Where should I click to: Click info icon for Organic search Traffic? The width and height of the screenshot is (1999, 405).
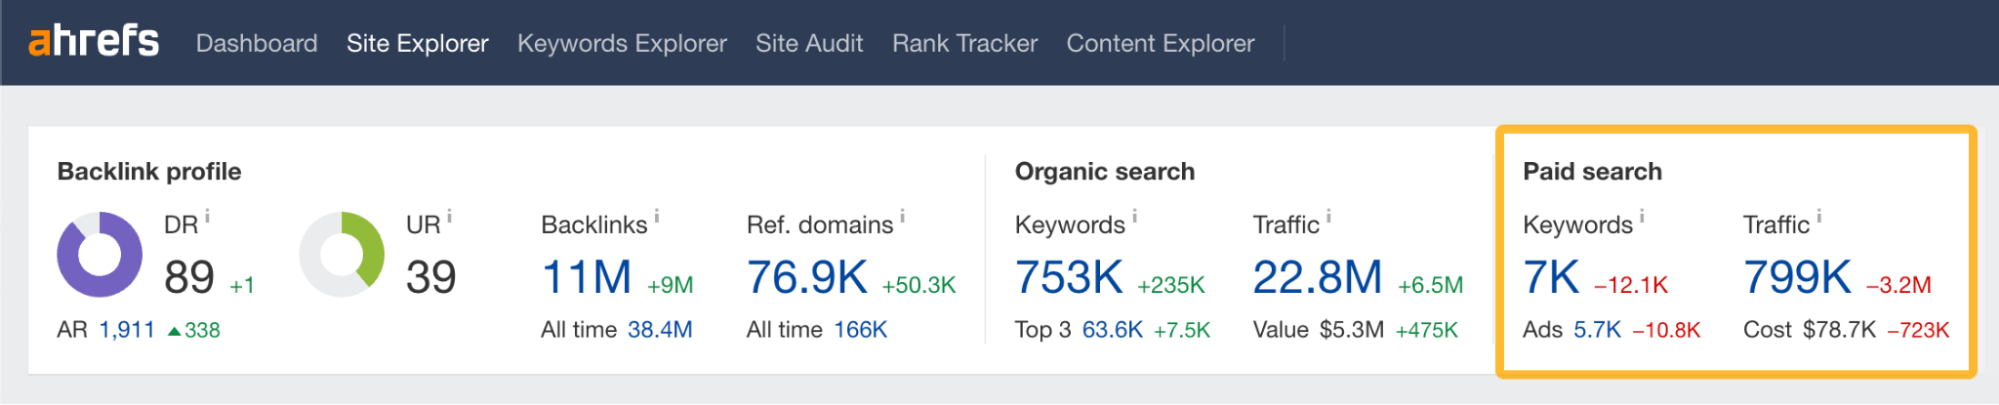(1329, 216)
